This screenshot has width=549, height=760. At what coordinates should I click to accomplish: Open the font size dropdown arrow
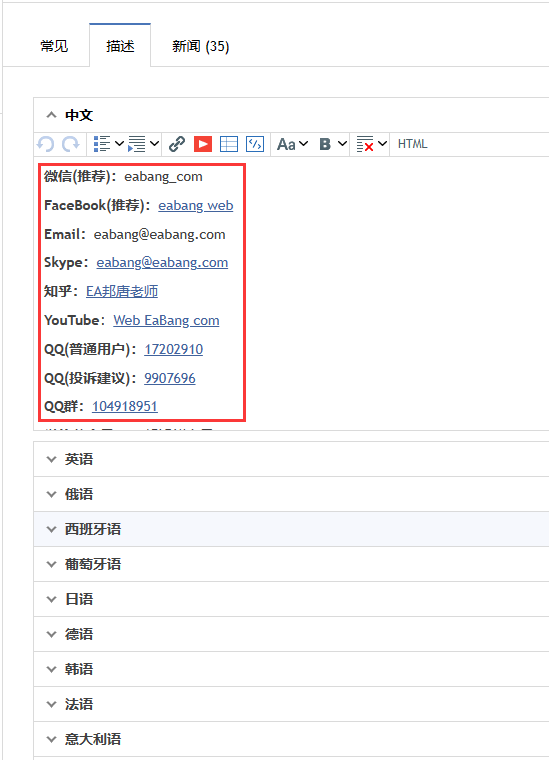click(303, 143)
